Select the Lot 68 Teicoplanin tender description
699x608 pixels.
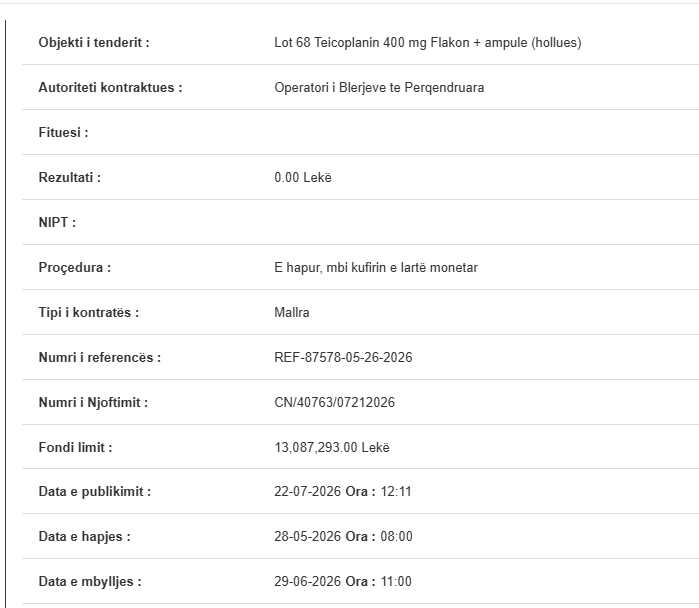point(428,42)
